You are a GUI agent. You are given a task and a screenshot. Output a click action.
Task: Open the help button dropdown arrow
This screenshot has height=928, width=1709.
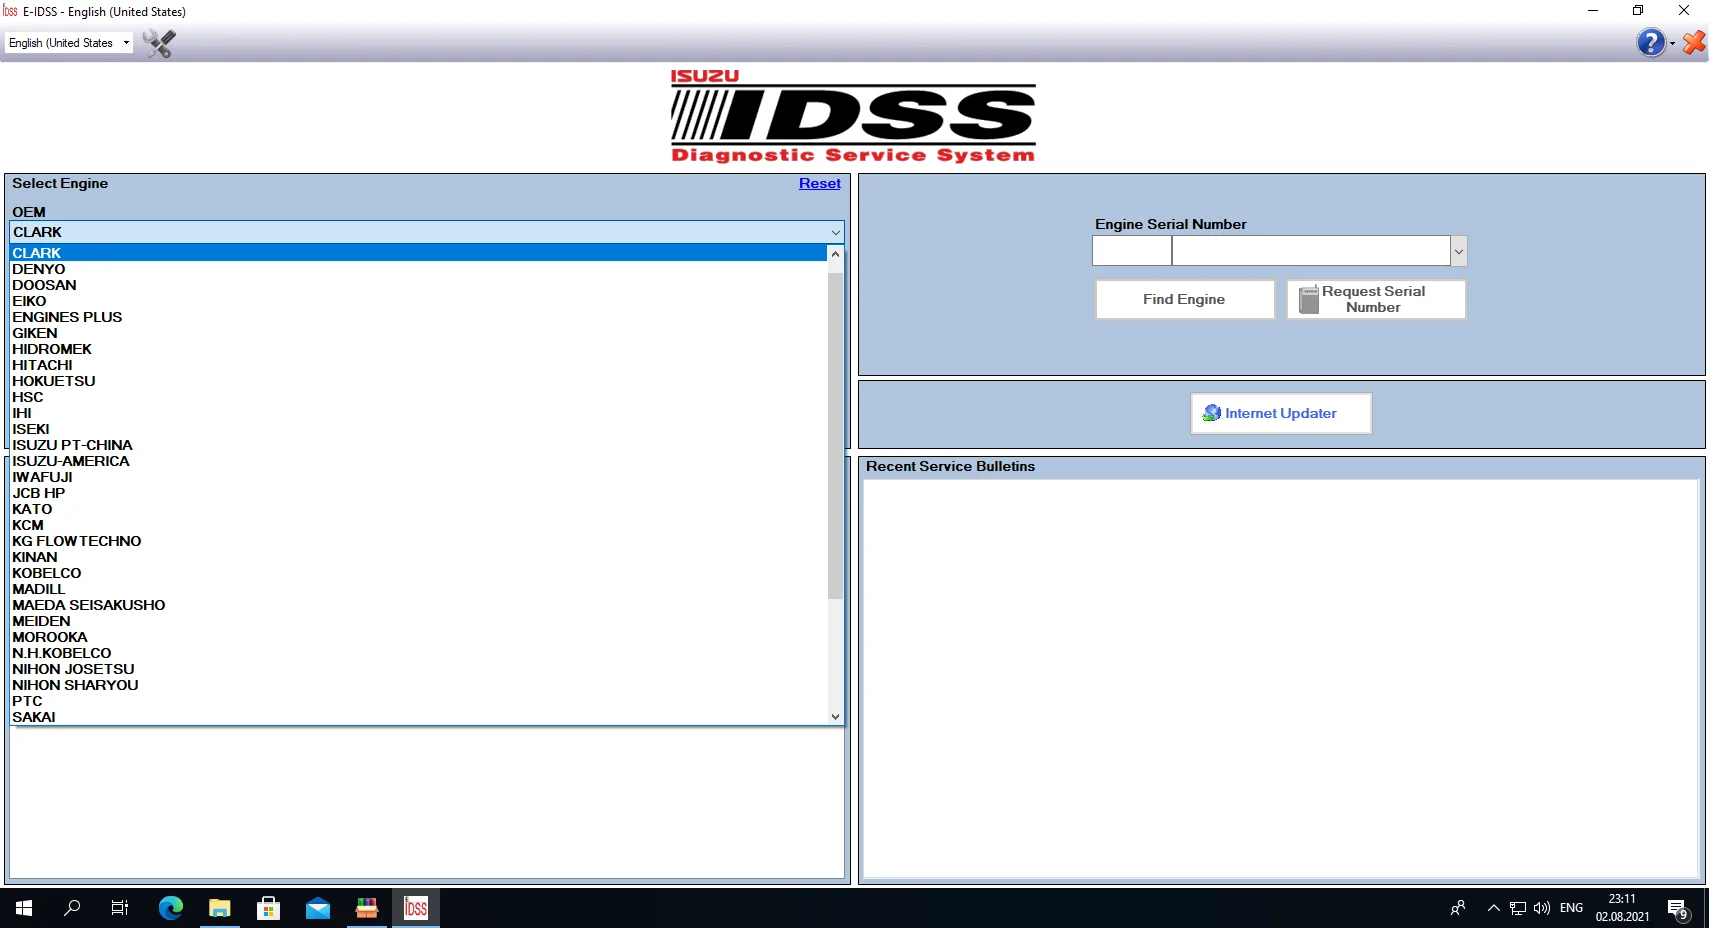click(x=1672, y=43)
